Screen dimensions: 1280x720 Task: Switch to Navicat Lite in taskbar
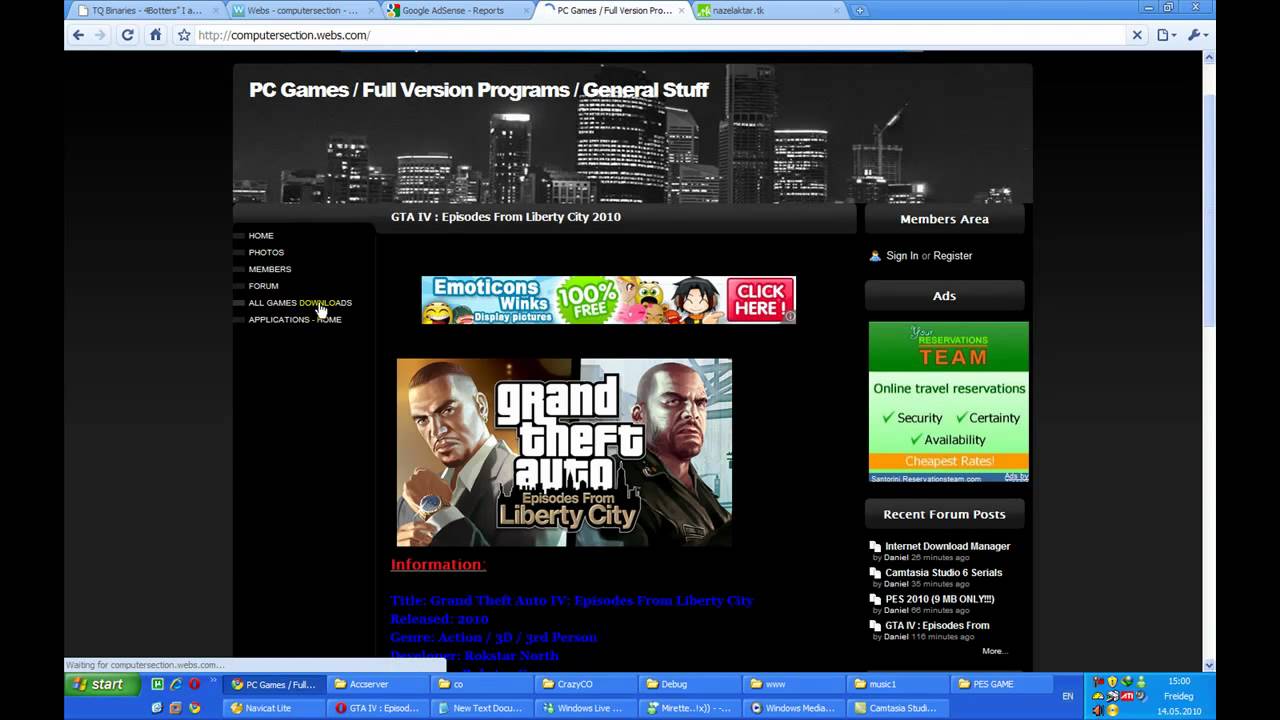276,708
